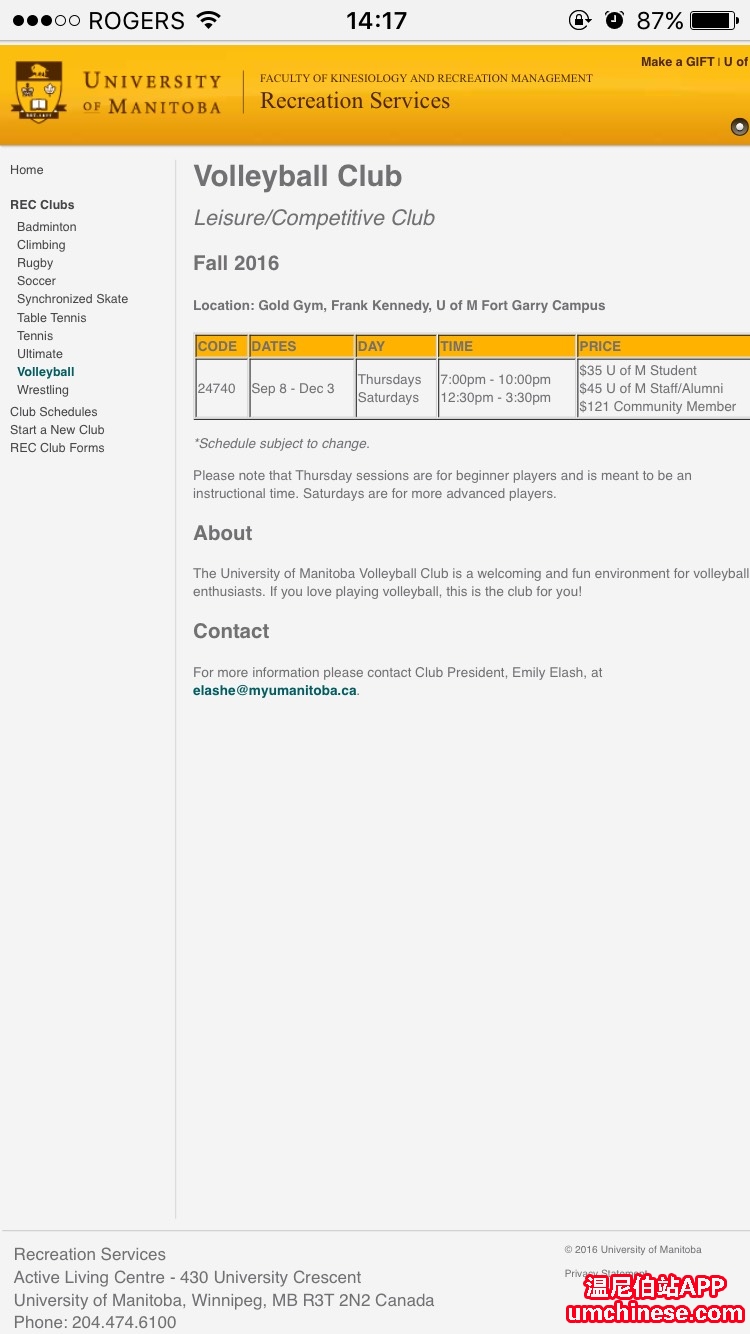Click Make a GIFT header link

pos(677,62)
